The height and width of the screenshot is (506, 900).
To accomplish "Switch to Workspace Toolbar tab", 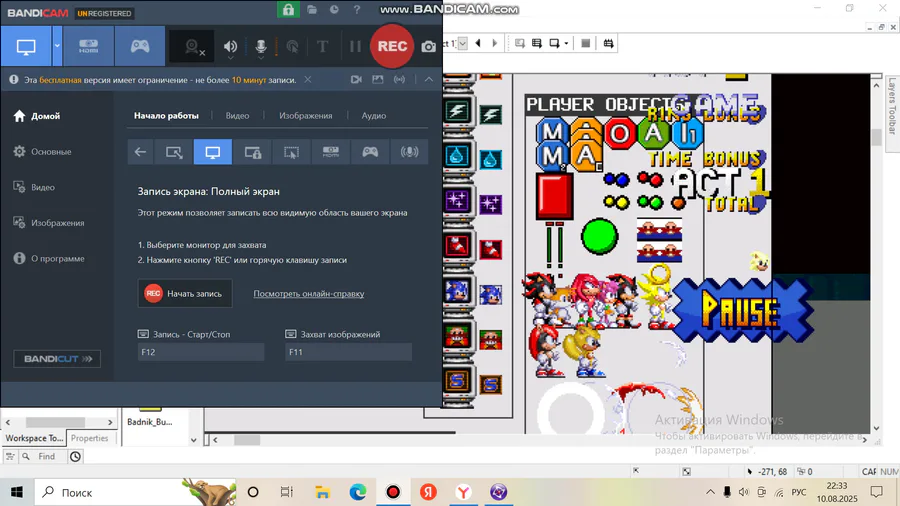I will tap(34, 438).
